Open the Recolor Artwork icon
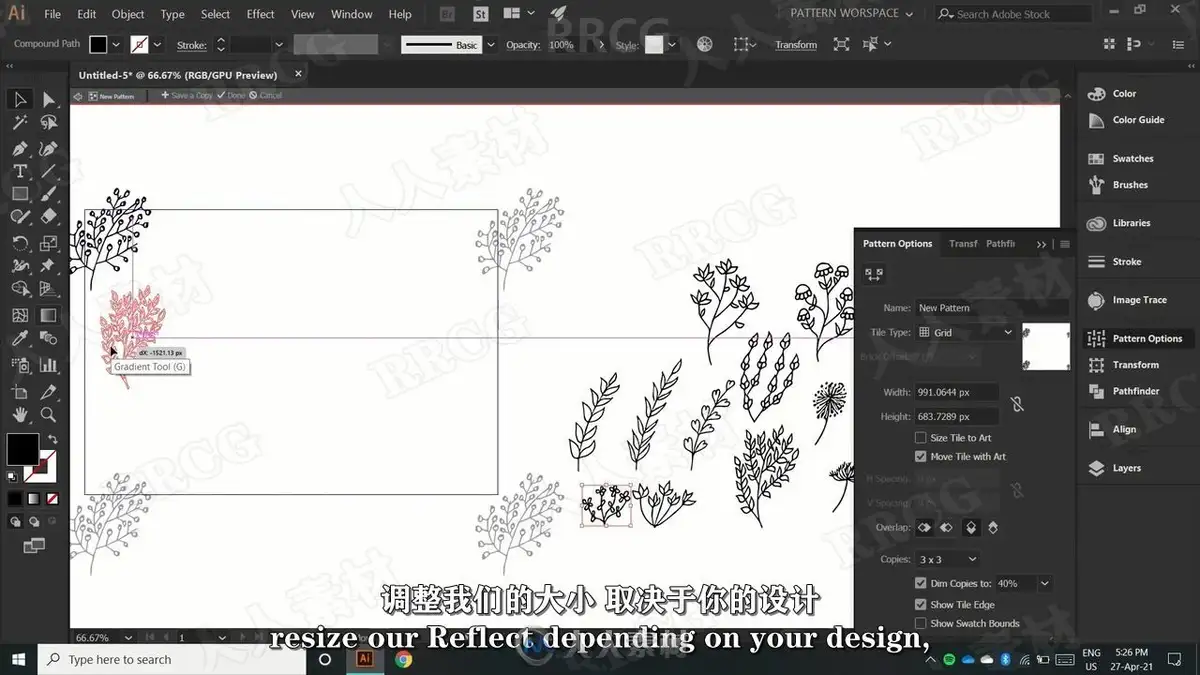1200x675 pixels. click(705, 44)
